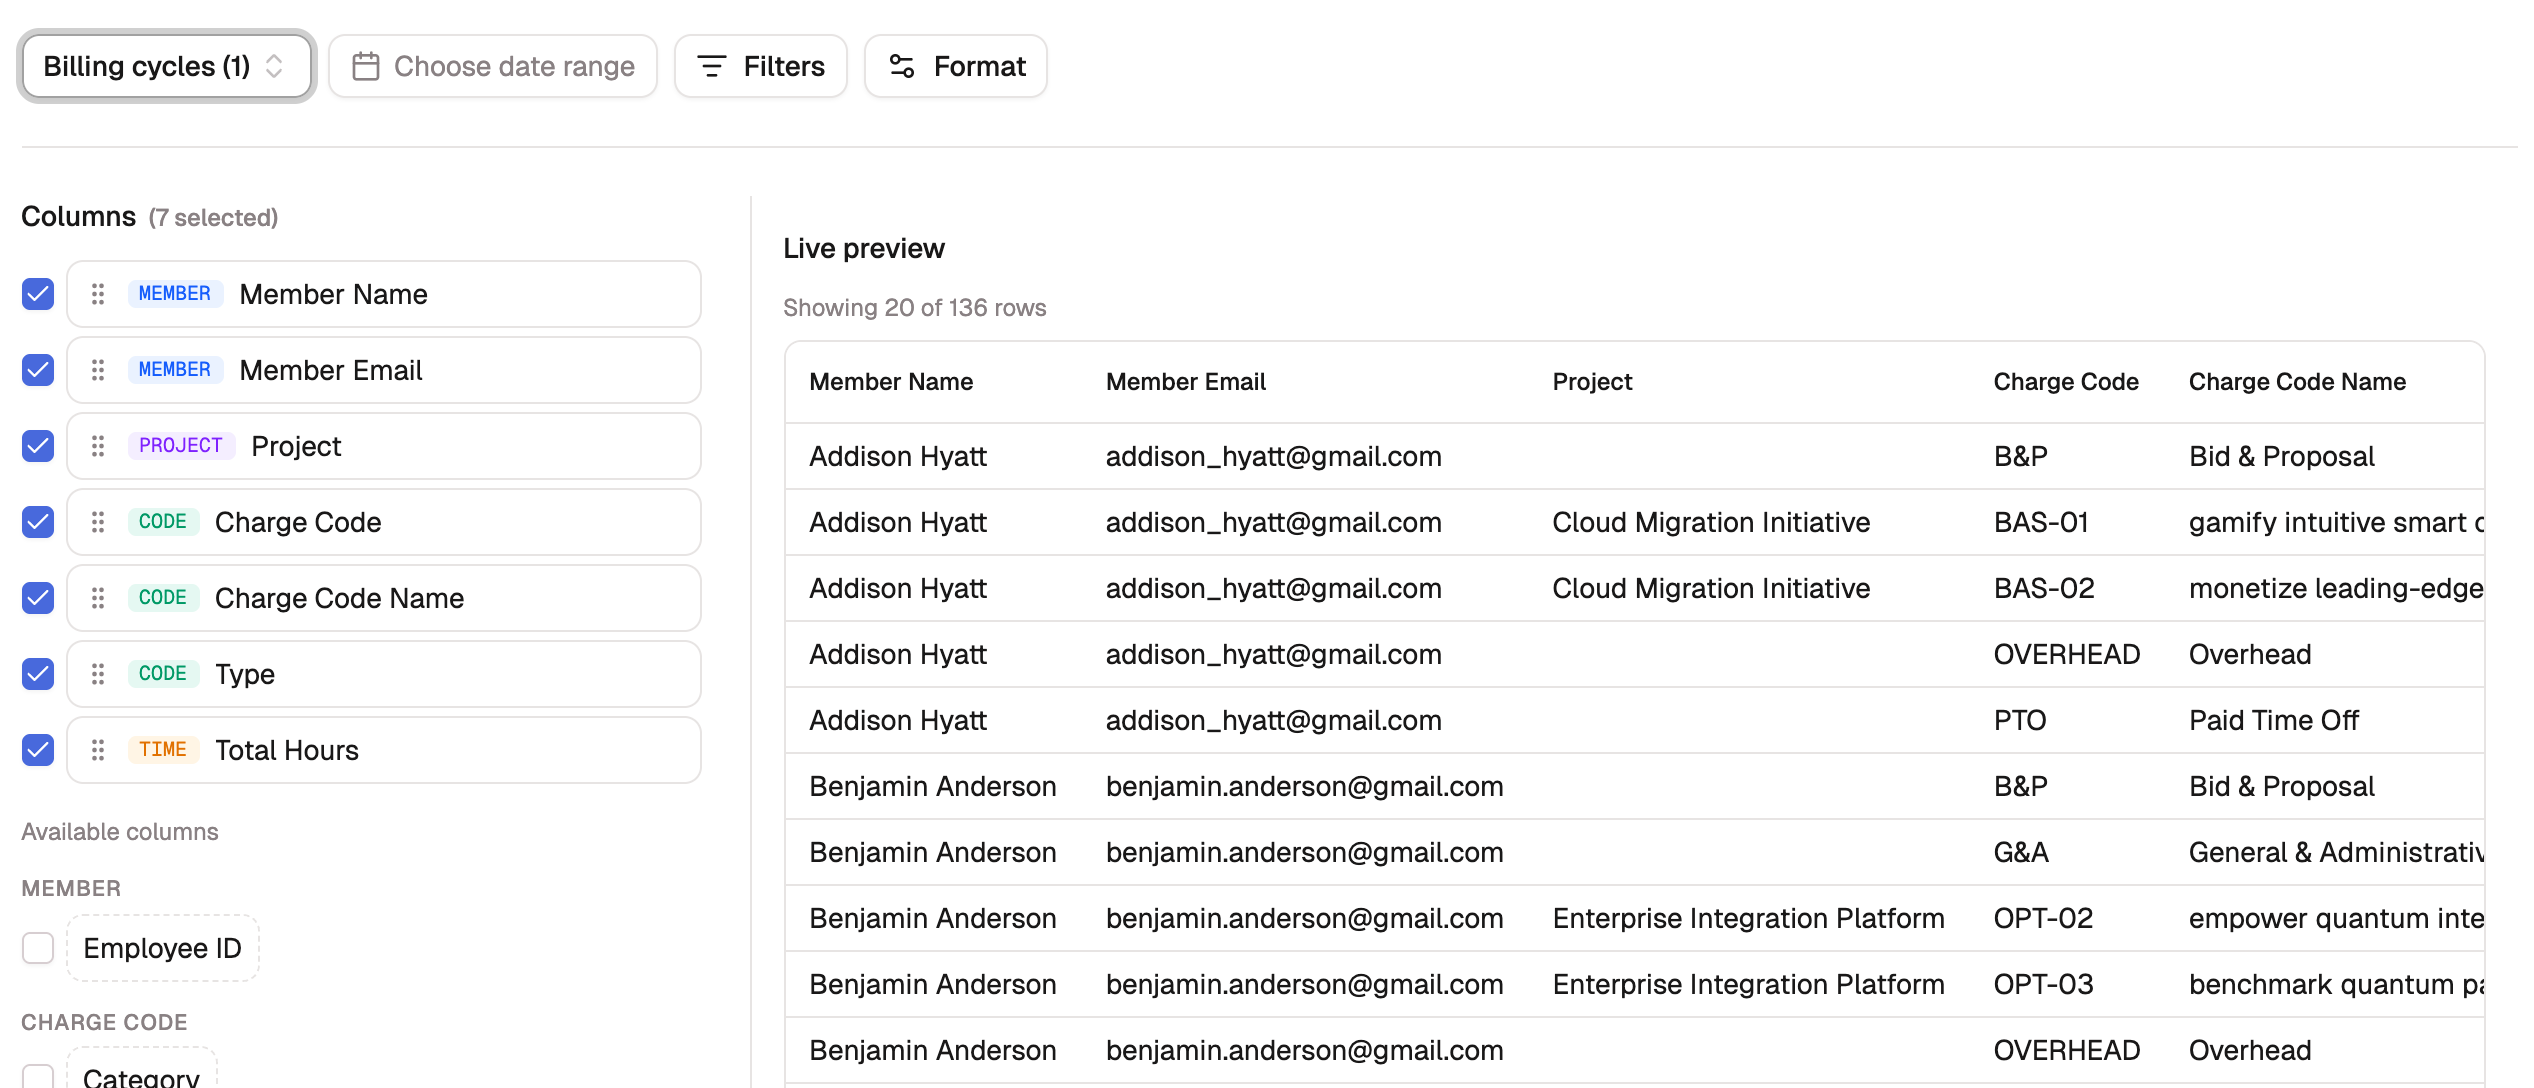The image size is (2534, 1088).
Task: Click Enterprise Integration Platform in OPT-02 row
Action: point(1748,918)
